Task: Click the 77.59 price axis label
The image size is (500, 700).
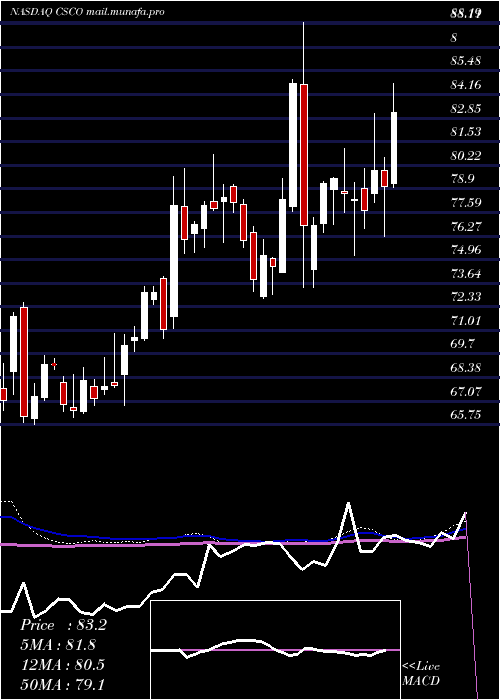Action: click(466, 203)
